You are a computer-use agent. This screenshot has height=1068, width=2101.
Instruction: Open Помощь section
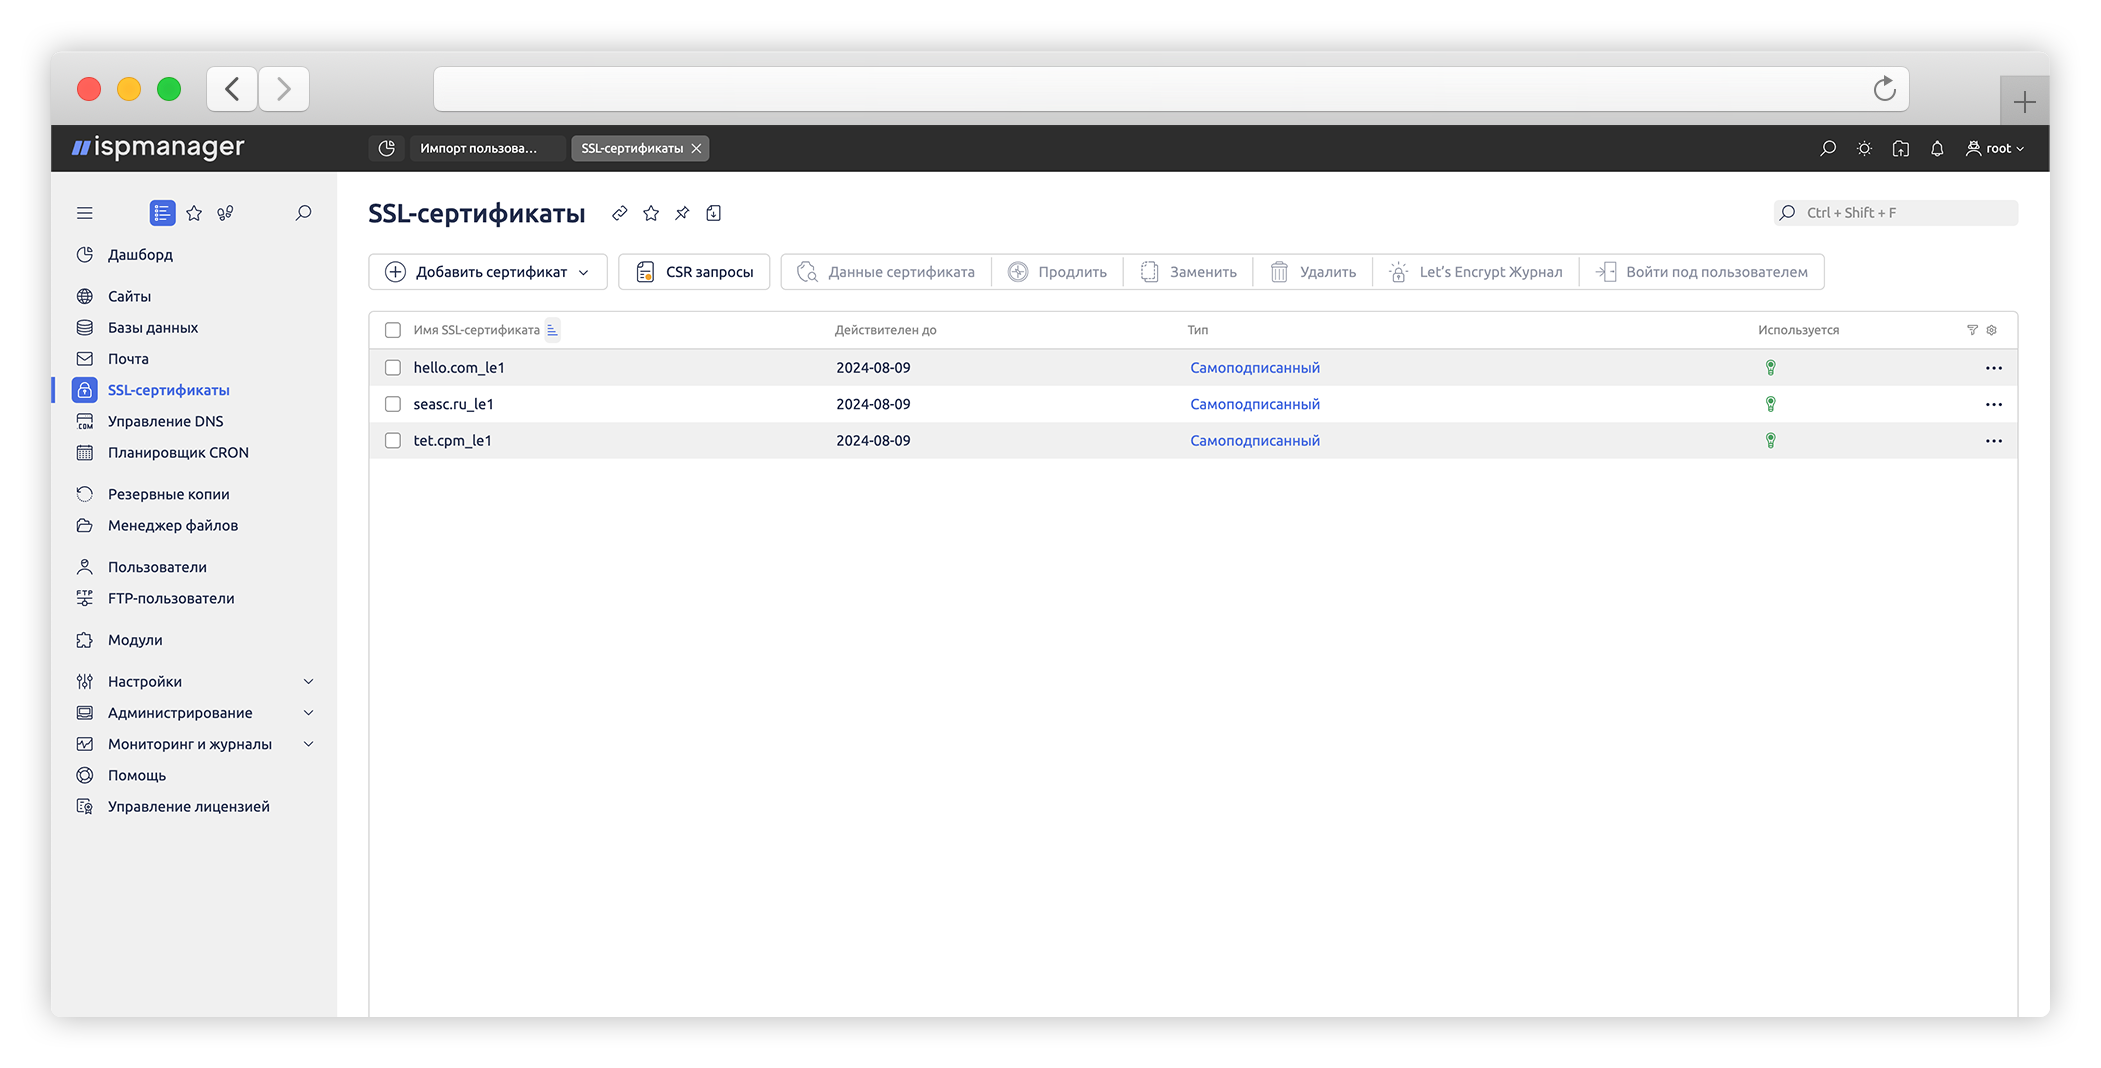click(136, 775)
